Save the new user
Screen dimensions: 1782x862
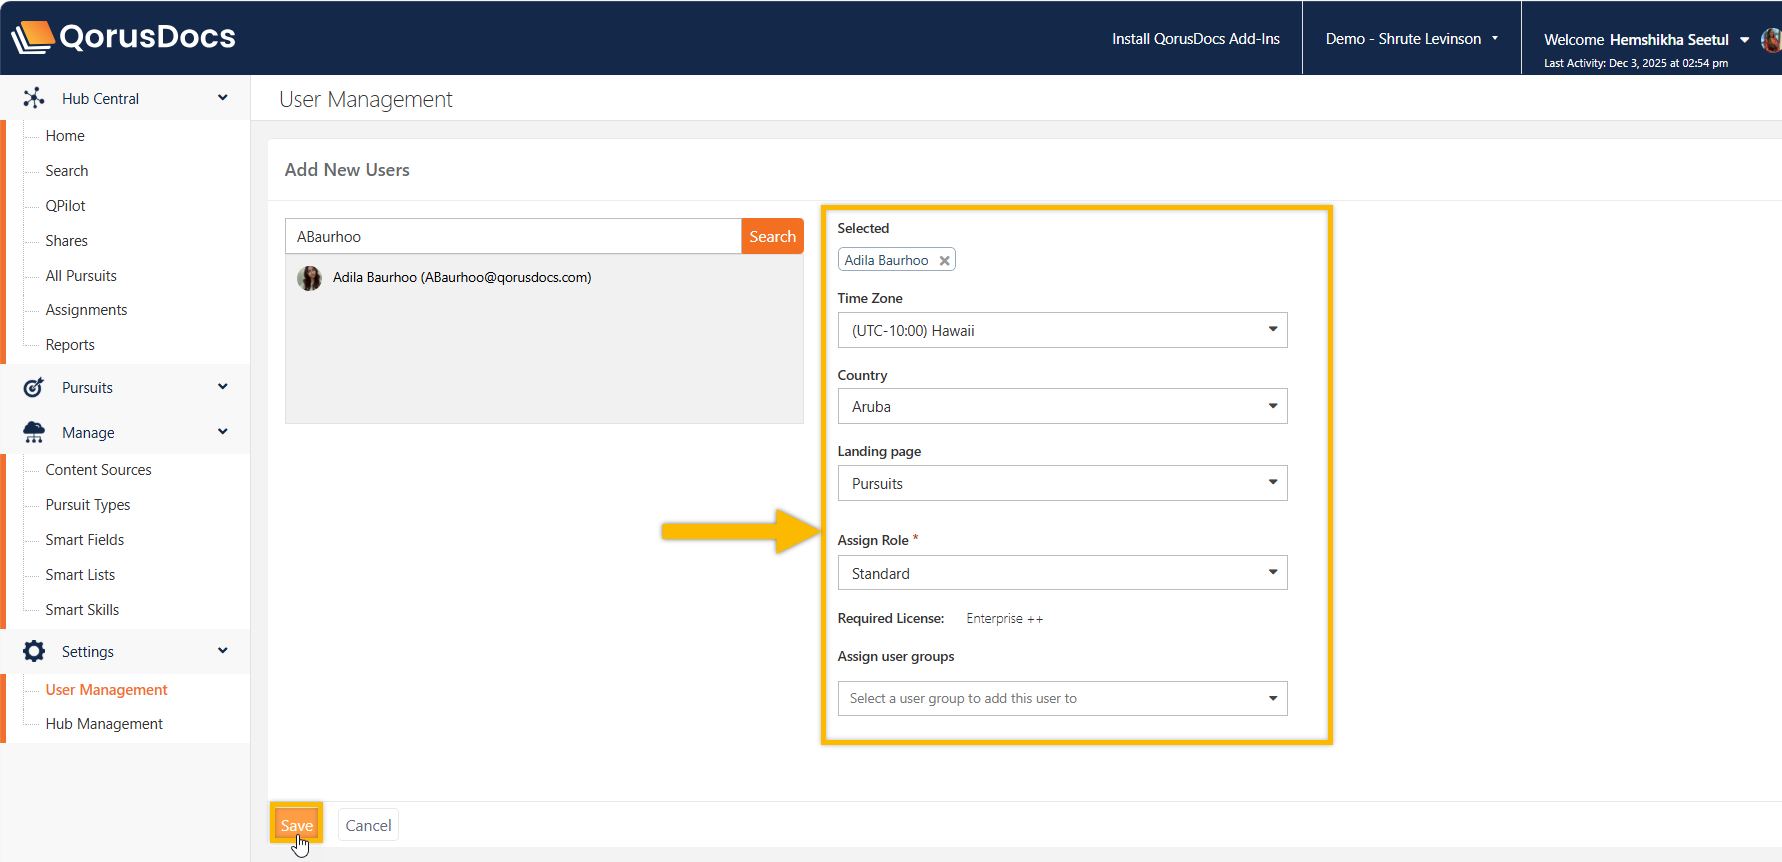pyautogui.click(x=296, y=825)
